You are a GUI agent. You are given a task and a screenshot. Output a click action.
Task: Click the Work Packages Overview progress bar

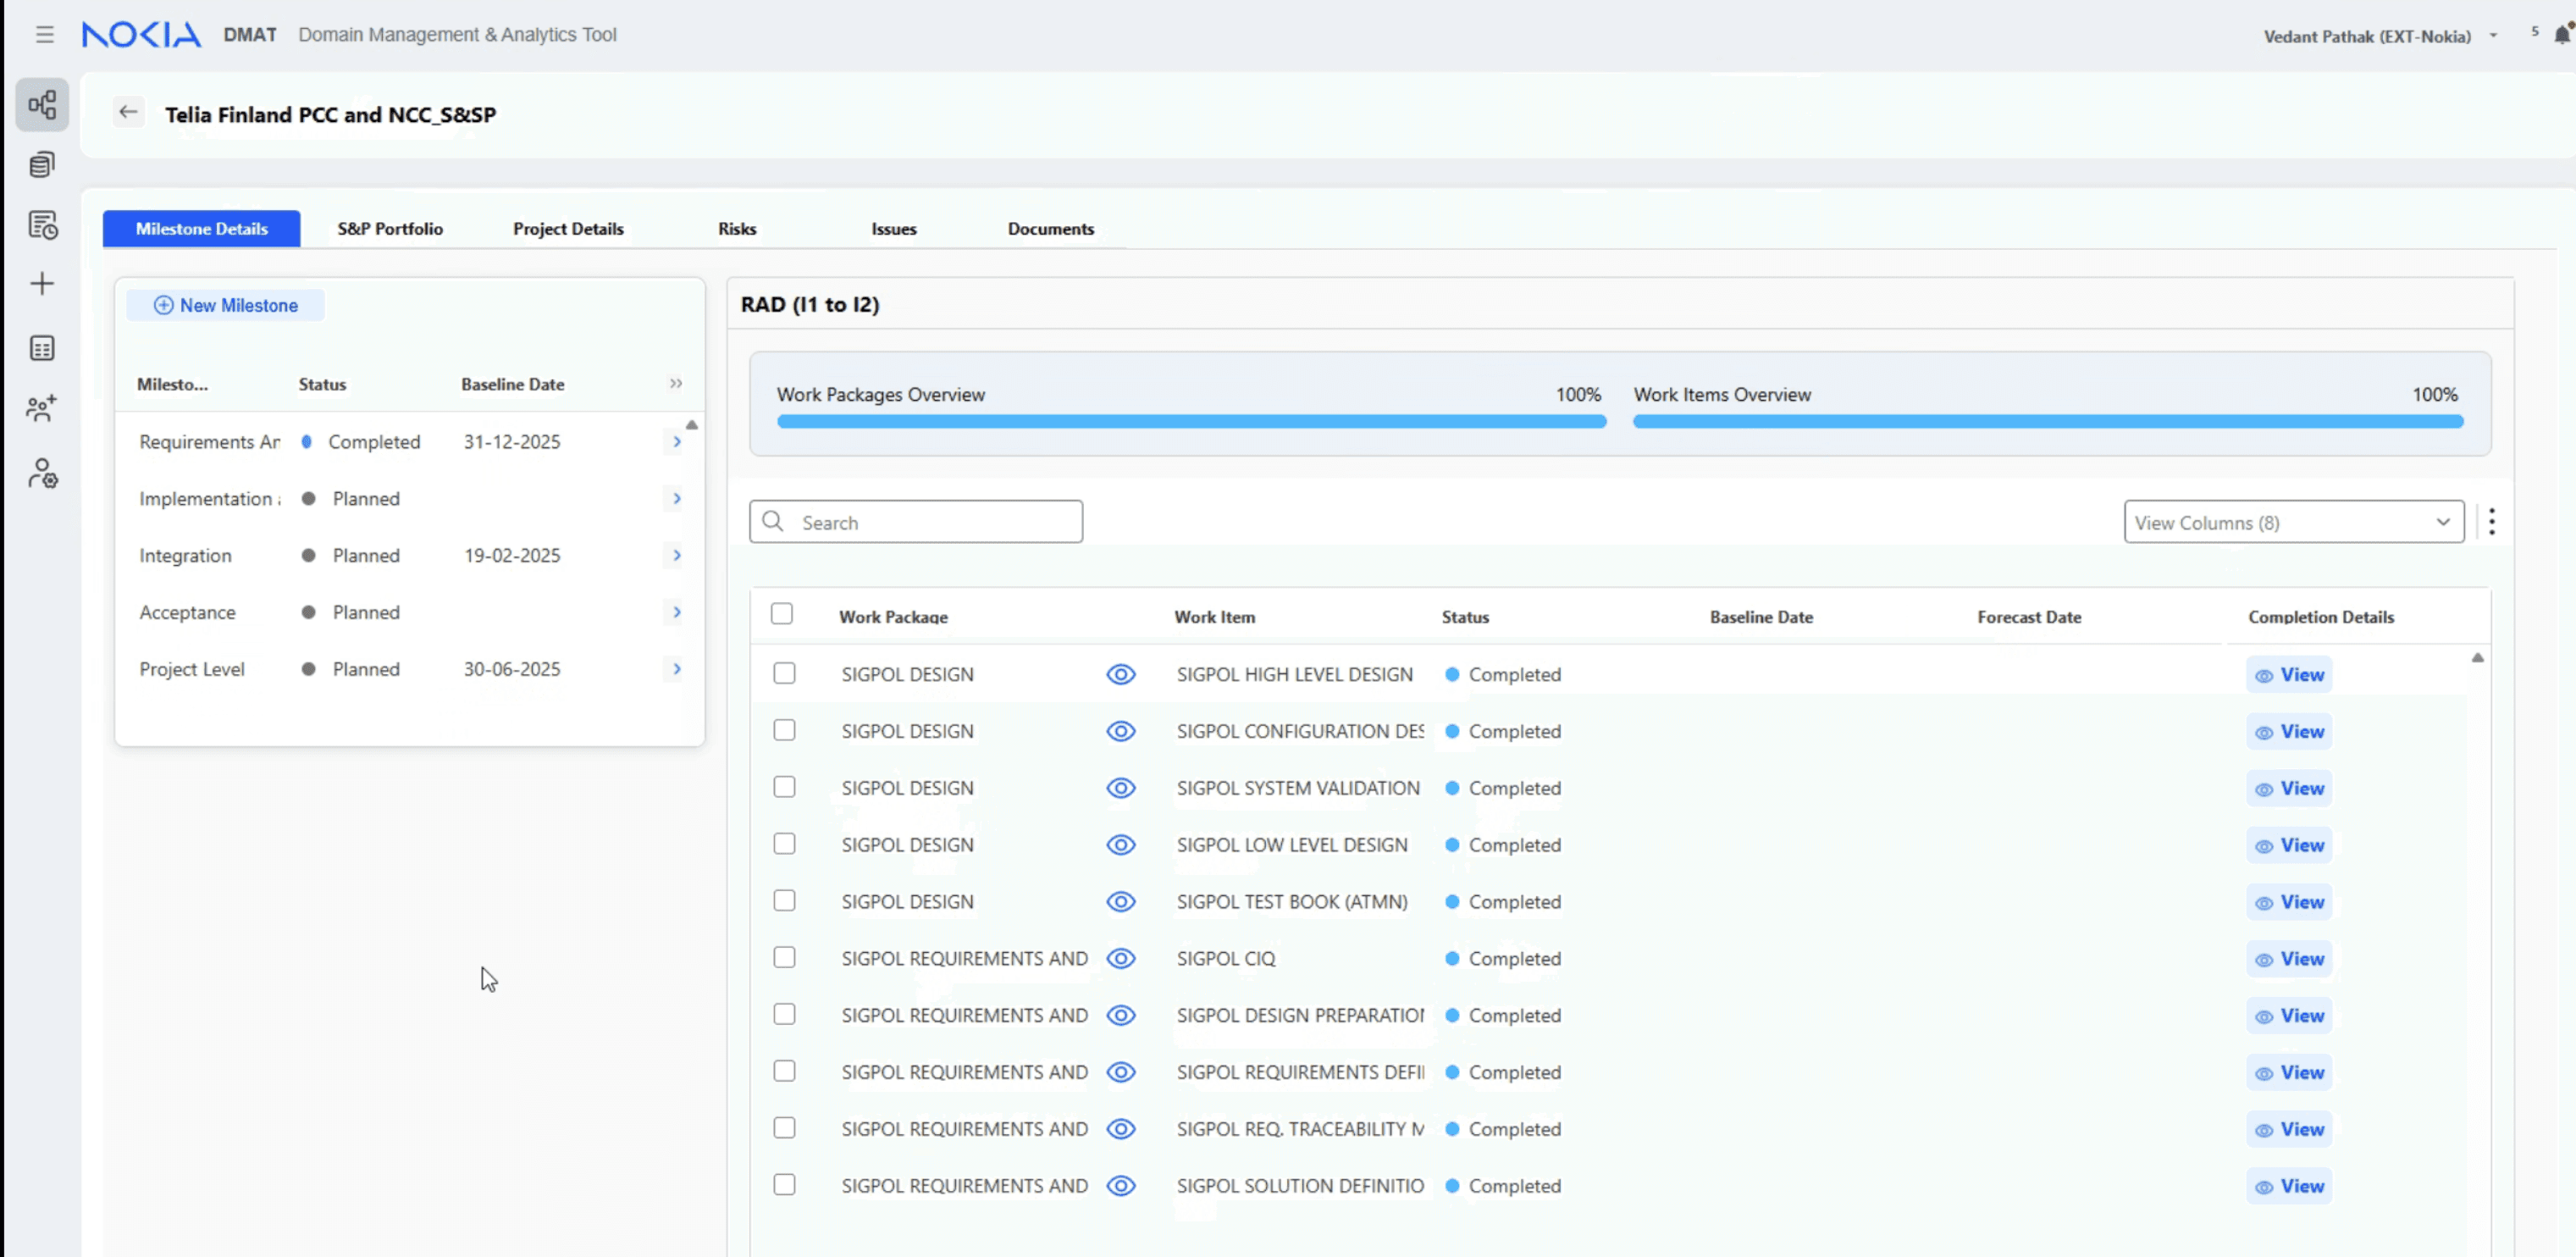pos(1191,422)
